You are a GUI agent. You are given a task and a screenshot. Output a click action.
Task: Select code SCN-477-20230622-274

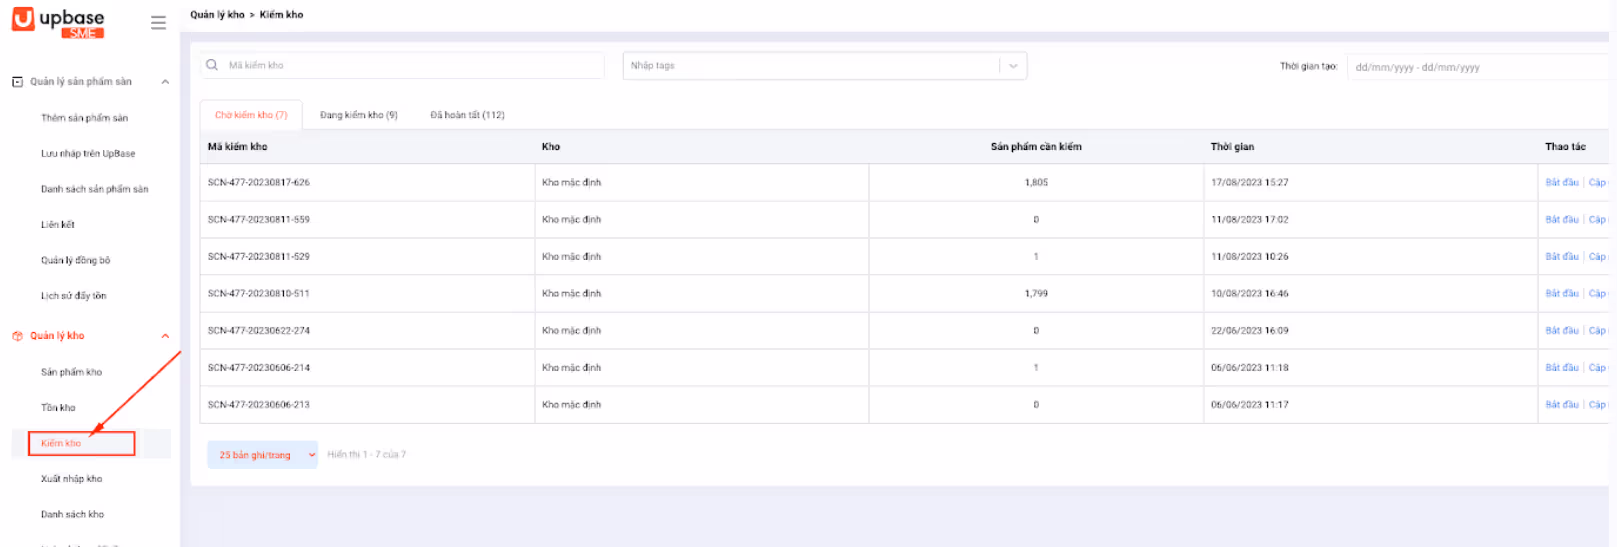point(259,331)
